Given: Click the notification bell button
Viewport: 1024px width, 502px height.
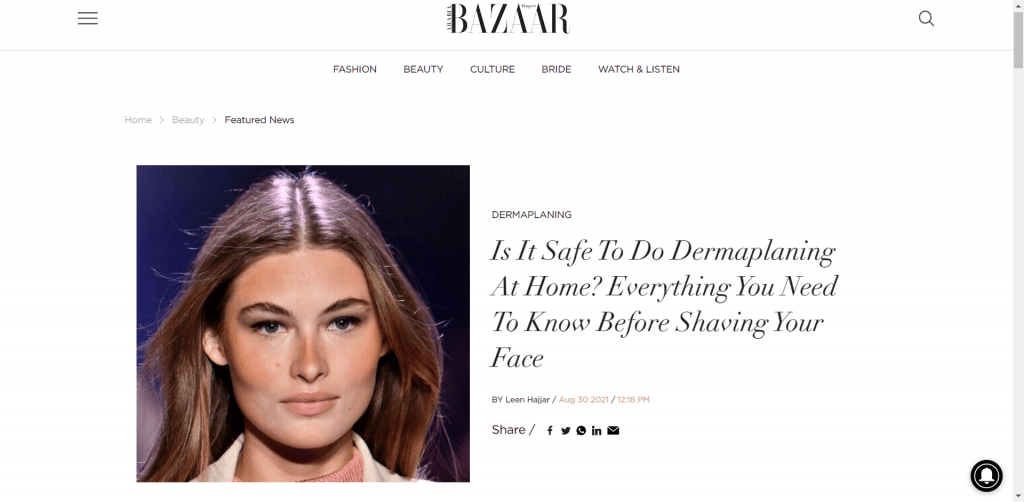Looking at the screenshot, I should pyautogui.click(x=986, y=475).
